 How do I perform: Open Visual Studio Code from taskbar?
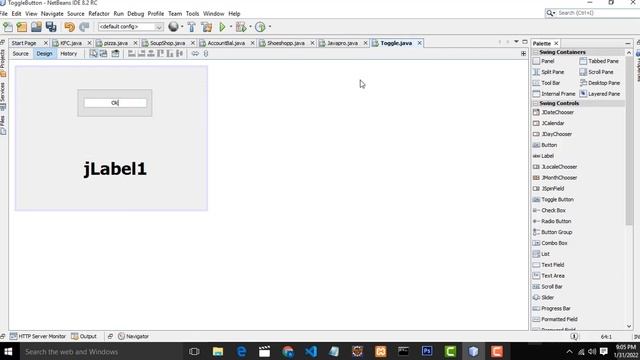click(x=311, y=351)
